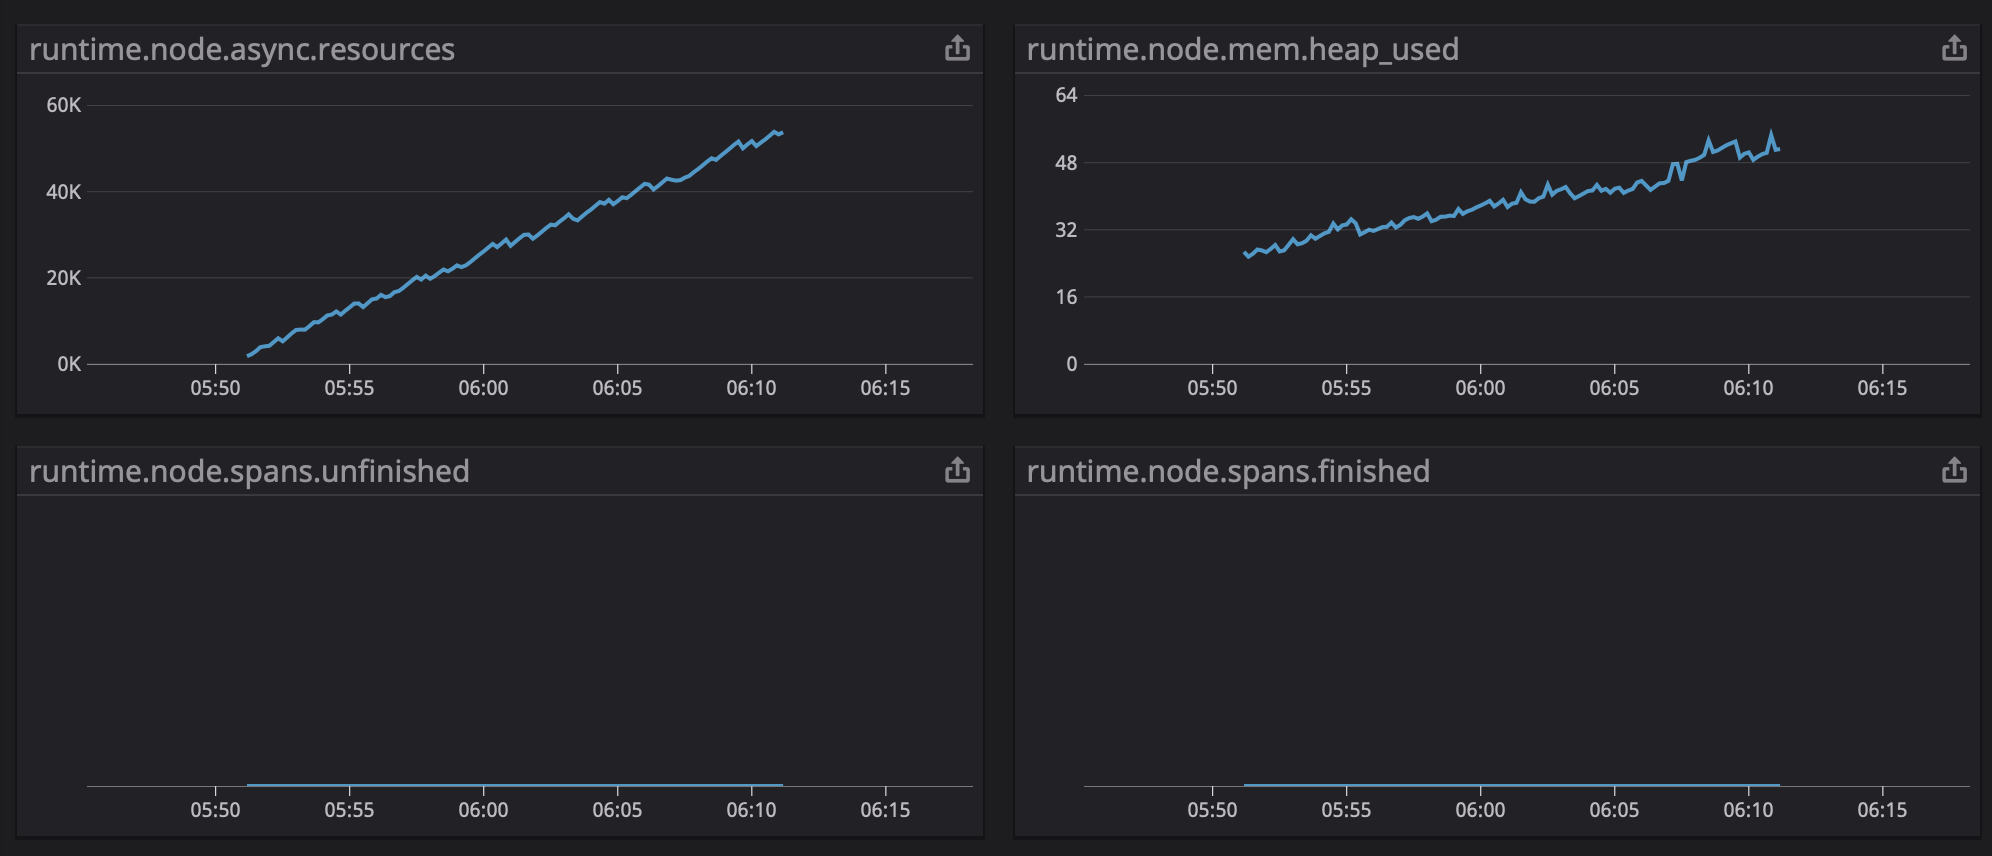The image size is (1992, 856).
Task: Select the runtime.node.async.resources title
Action: click(242, 49)
